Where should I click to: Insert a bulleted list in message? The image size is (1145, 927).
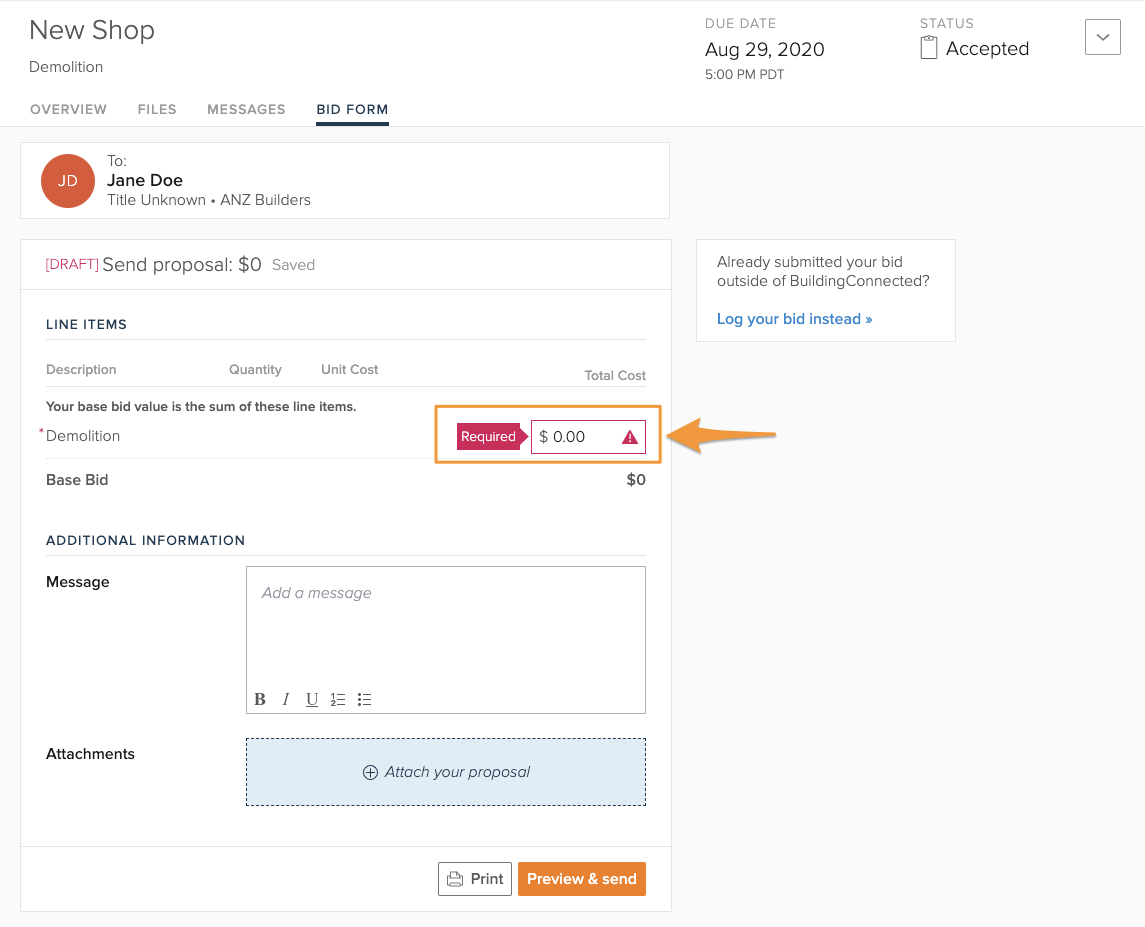point(365,699)
